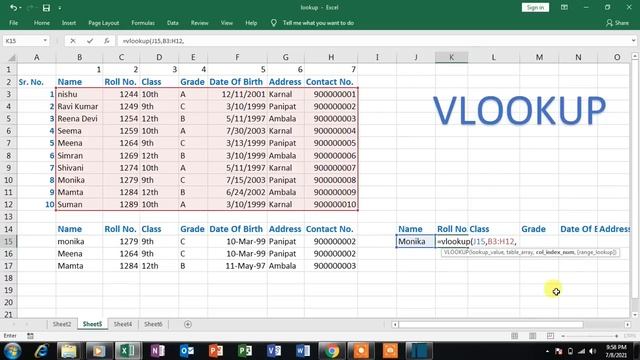Click the horizontal scrollbar right arrow

coord(627,324)
